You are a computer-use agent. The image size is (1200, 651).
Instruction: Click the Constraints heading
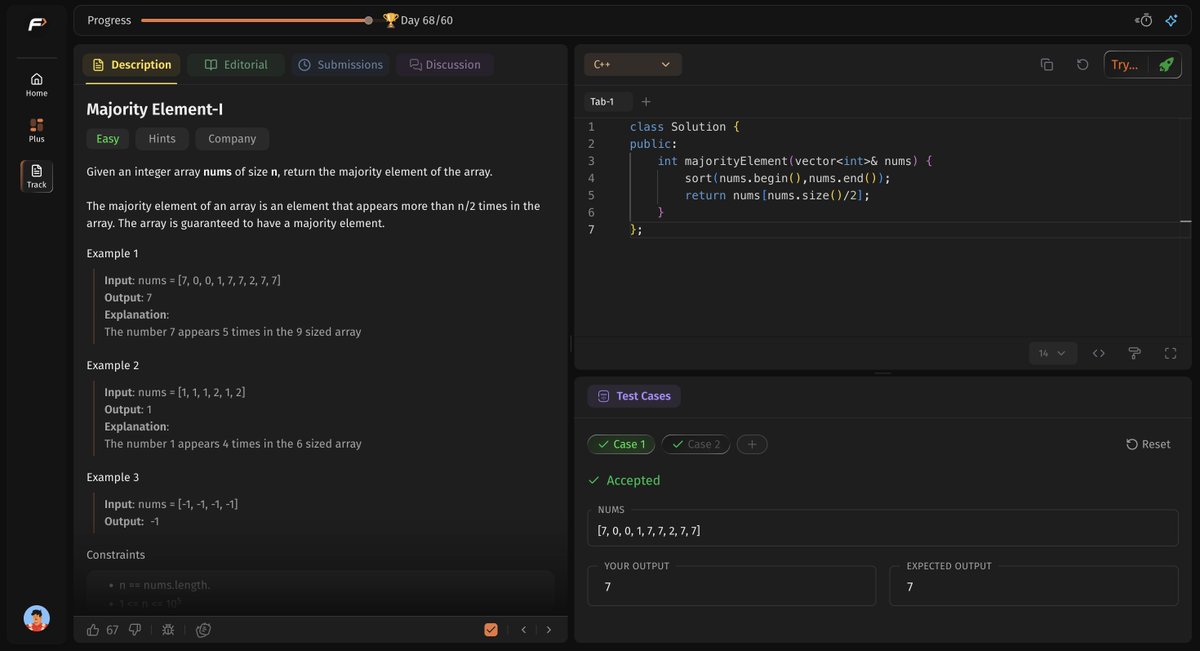(x=116, y=555)
